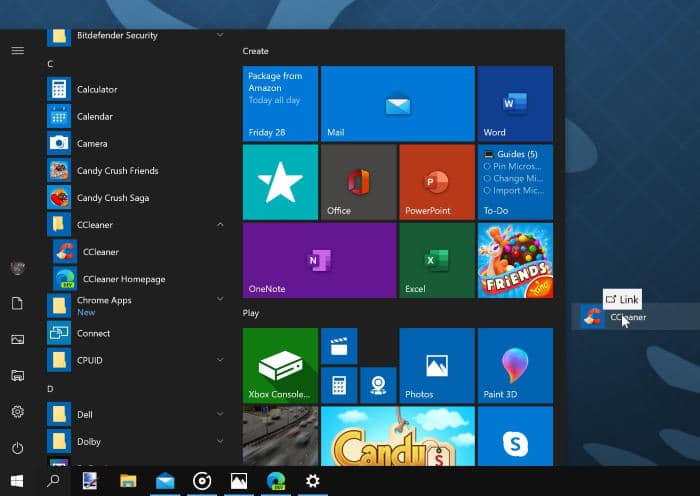Click the letter C section header
The image size is (700, 496).
(x=50, y=64)
